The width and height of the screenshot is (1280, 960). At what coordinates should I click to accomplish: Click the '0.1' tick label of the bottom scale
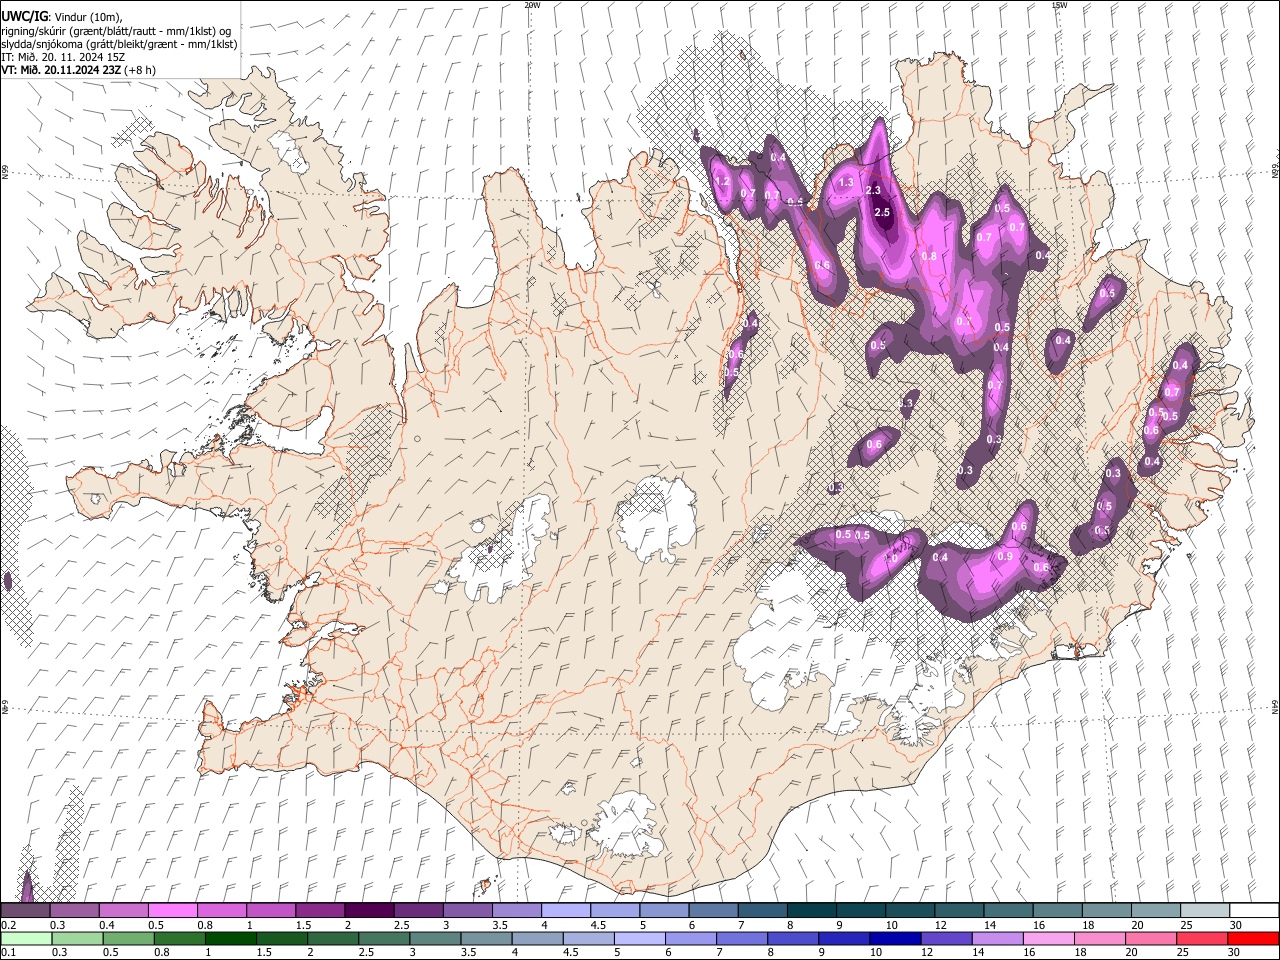pyautogui.click(x=9, y=953)
